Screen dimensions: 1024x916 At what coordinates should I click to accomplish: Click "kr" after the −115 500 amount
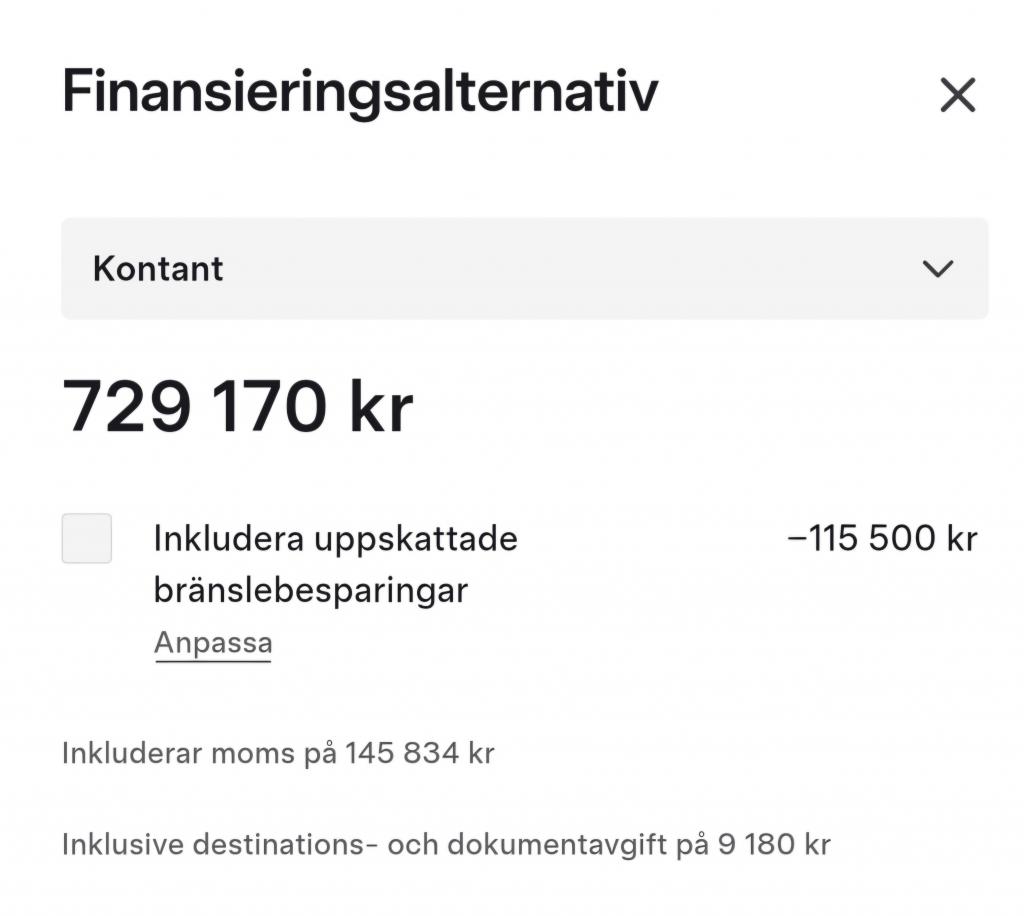[959, 538]
